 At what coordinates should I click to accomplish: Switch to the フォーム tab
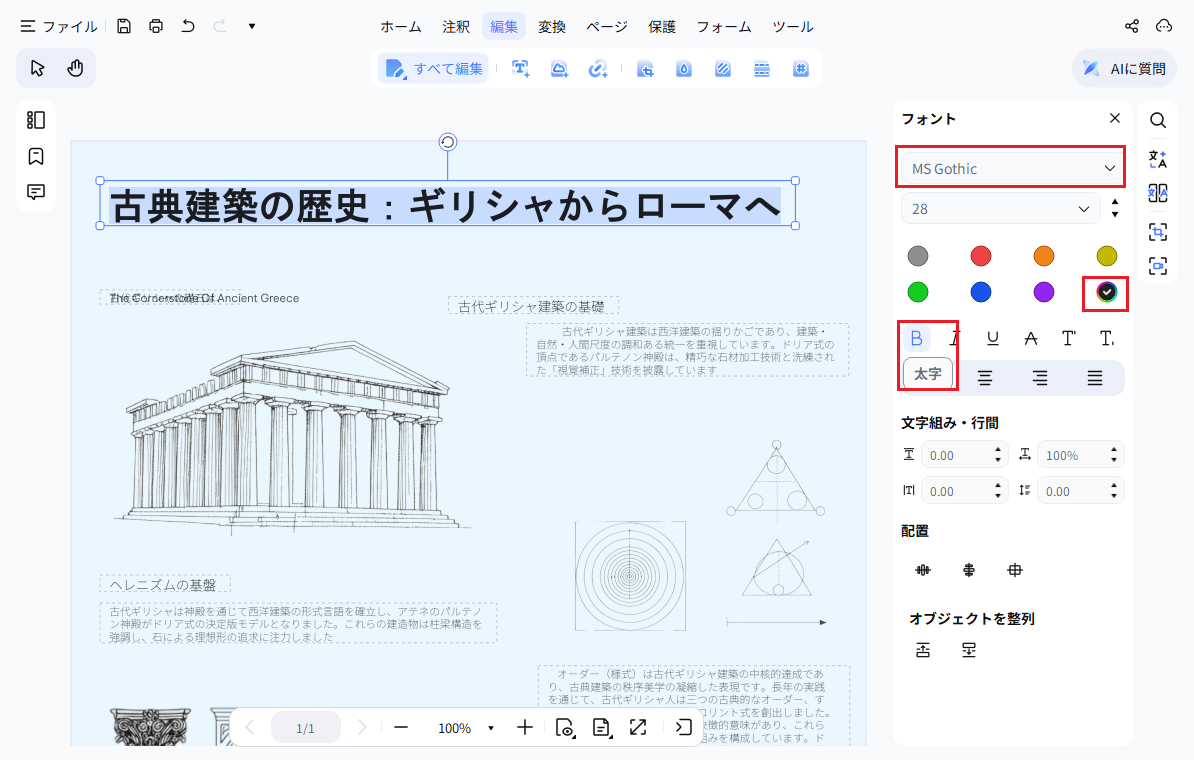[723, 27]
